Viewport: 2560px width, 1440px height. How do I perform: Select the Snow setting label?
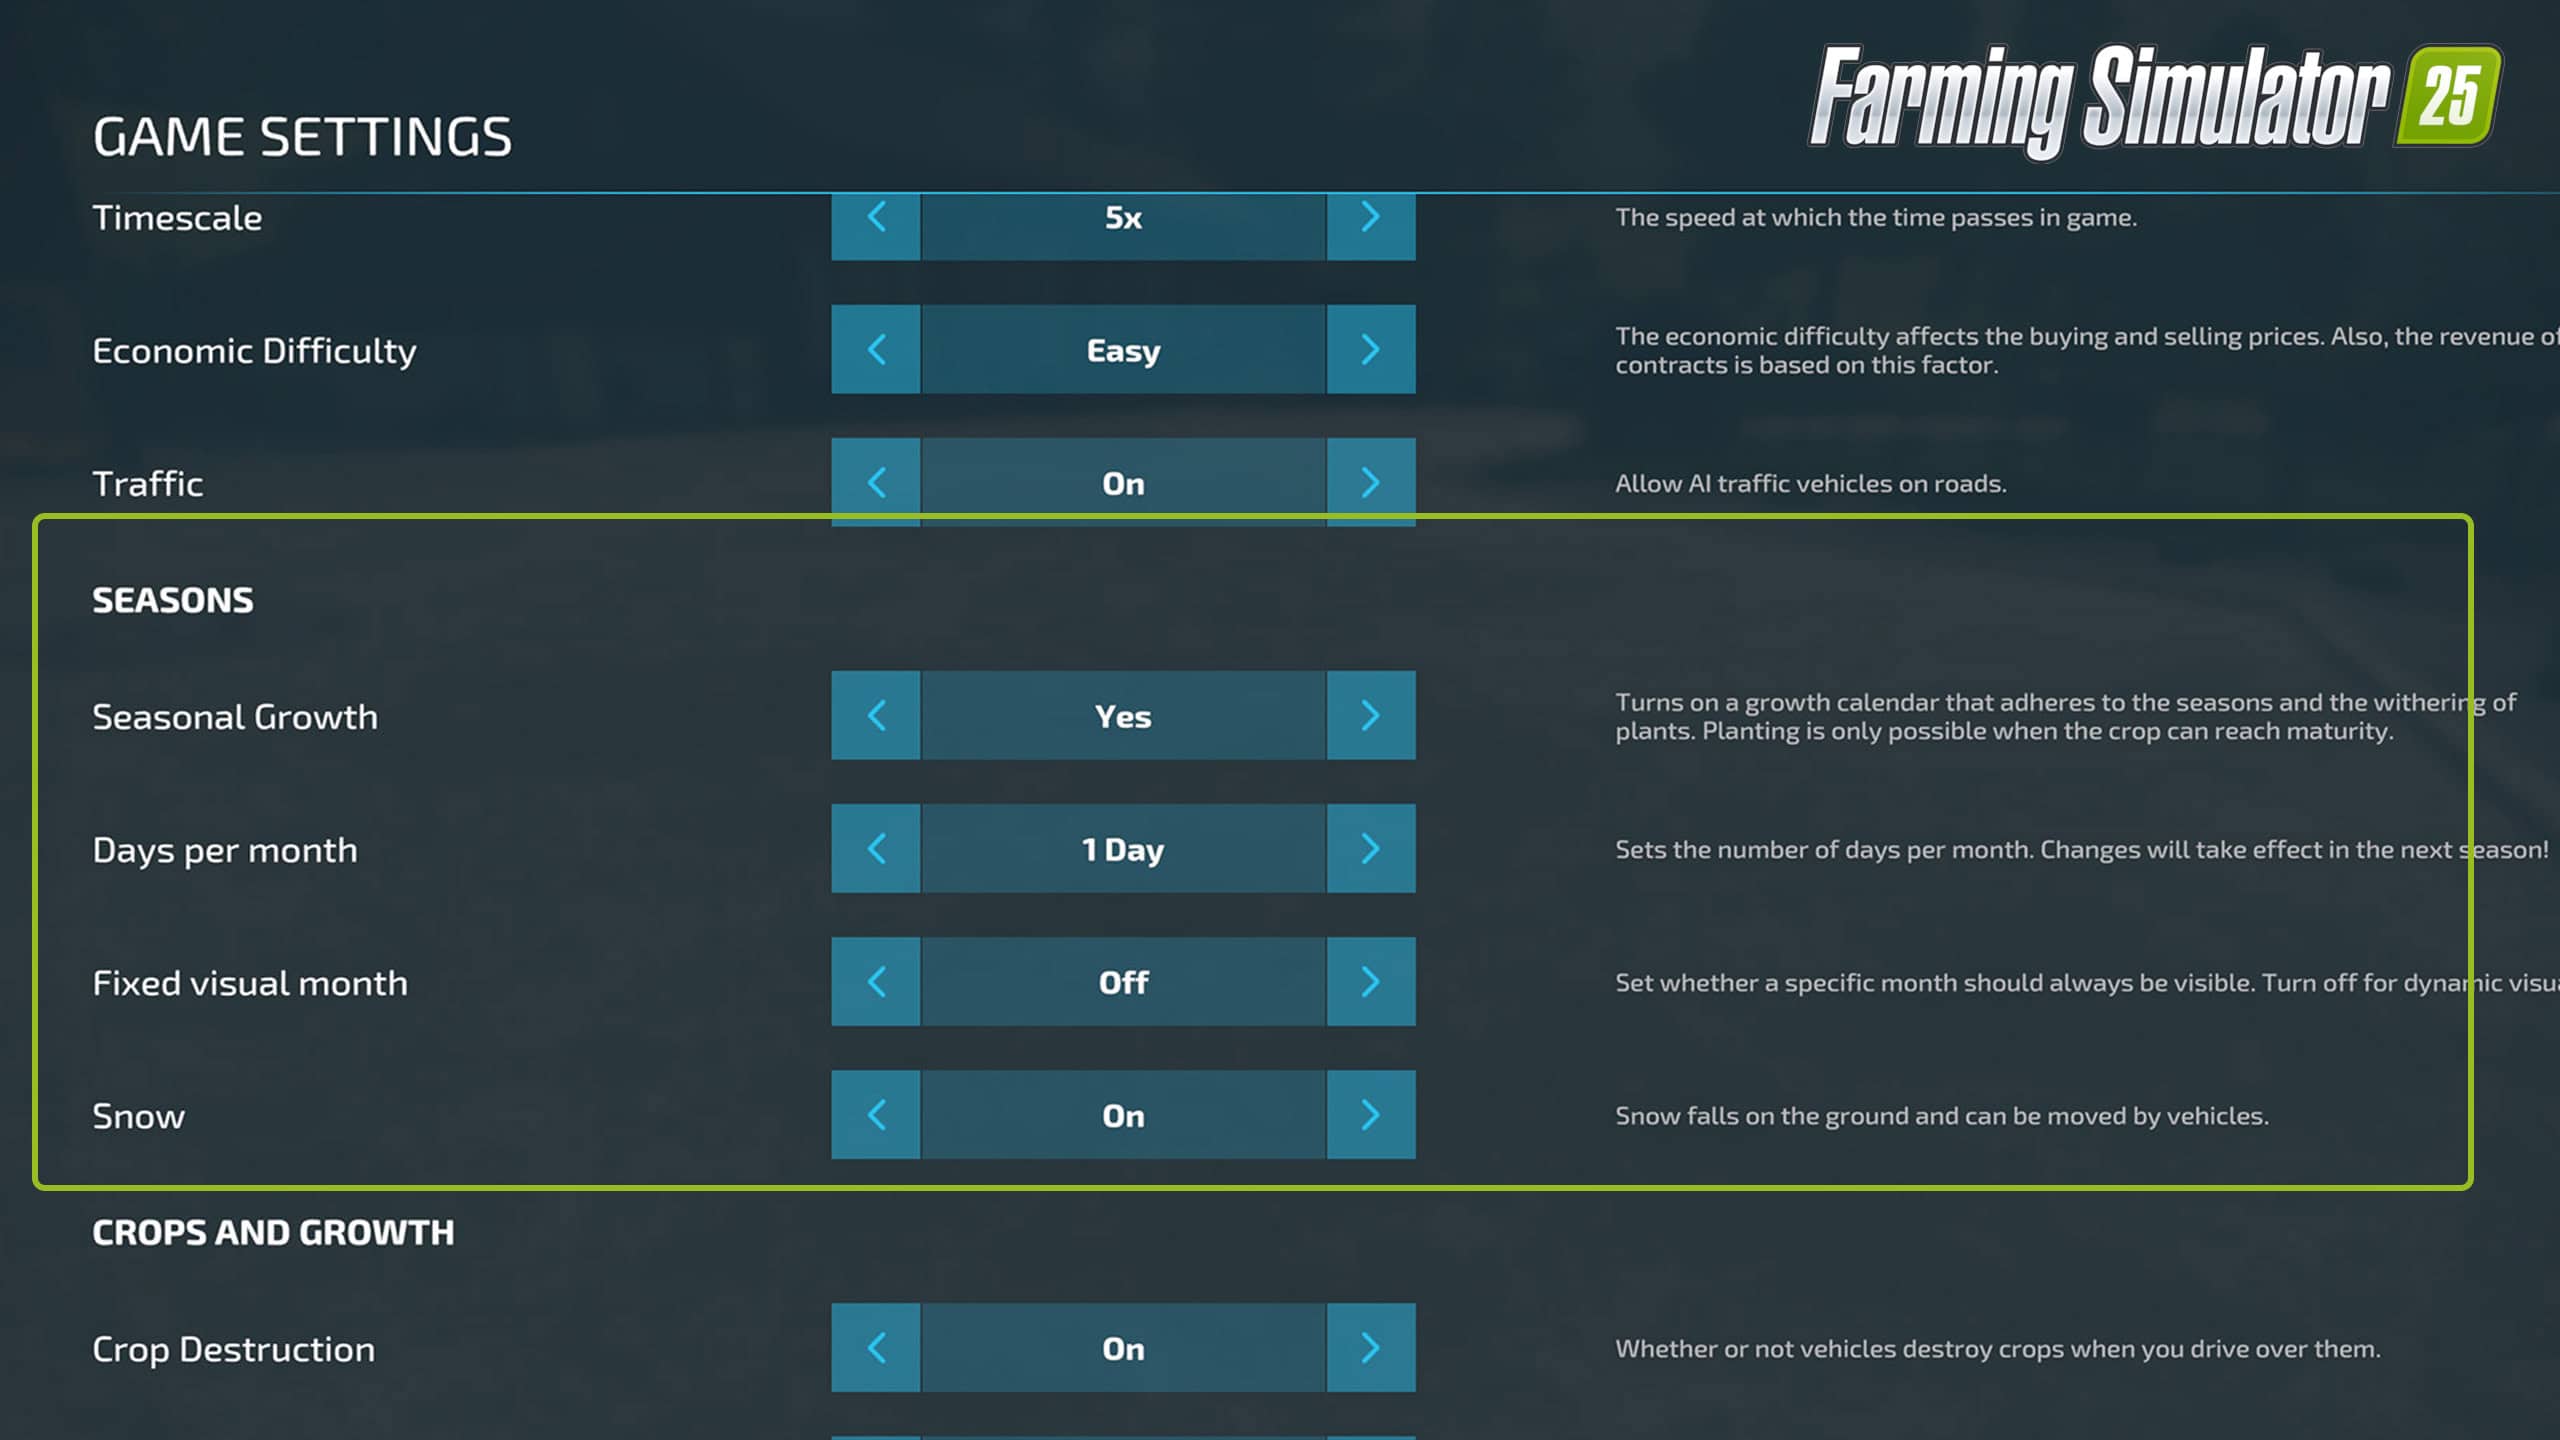[x=139, y=1116]
